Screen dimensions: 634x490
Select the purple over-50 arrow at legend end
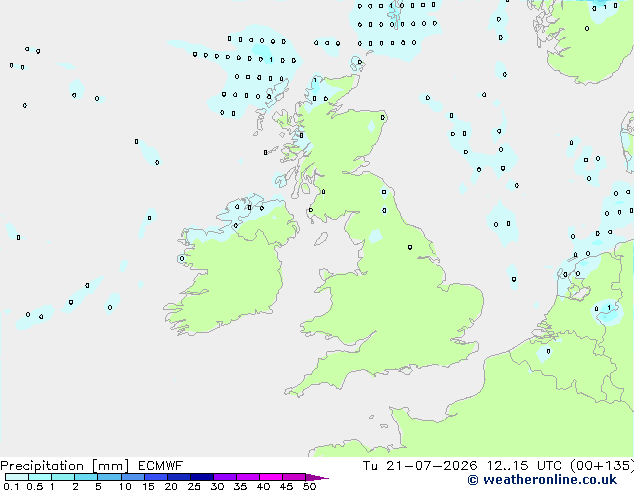[x=317, y=477]
